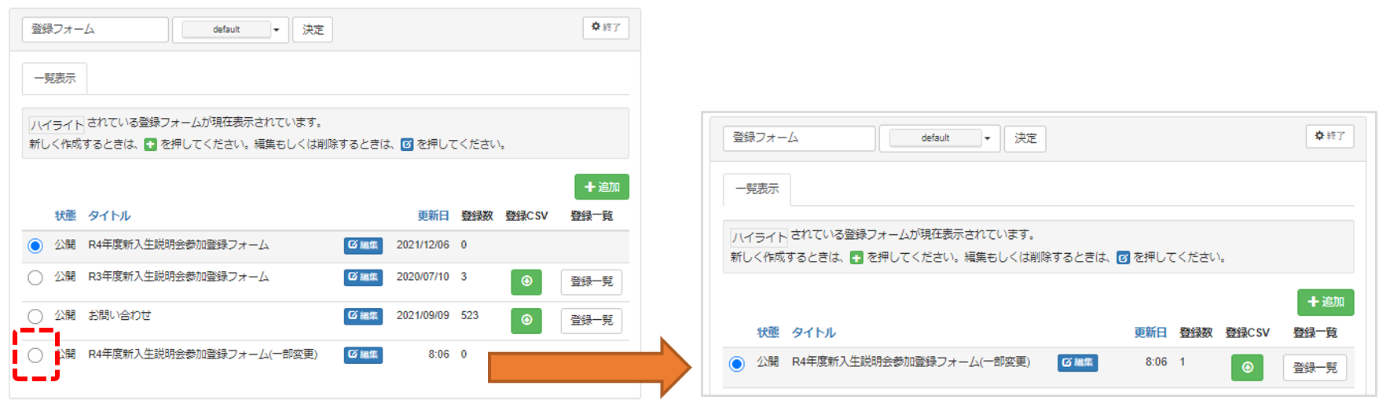1386x404 pixels.
Task: Open default dropdown in right panel
Action: [938, 139]
